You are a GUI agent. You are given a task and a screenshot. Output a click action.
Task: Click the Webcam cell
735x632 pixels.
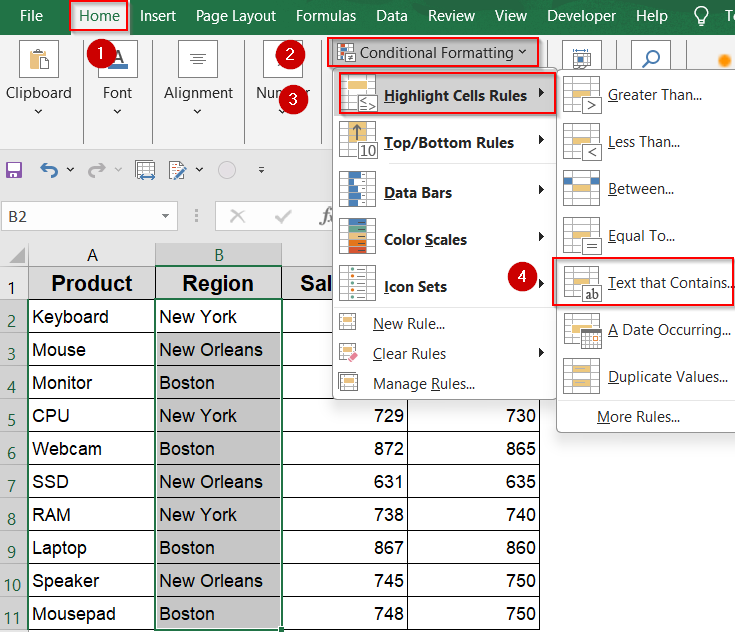92,449
